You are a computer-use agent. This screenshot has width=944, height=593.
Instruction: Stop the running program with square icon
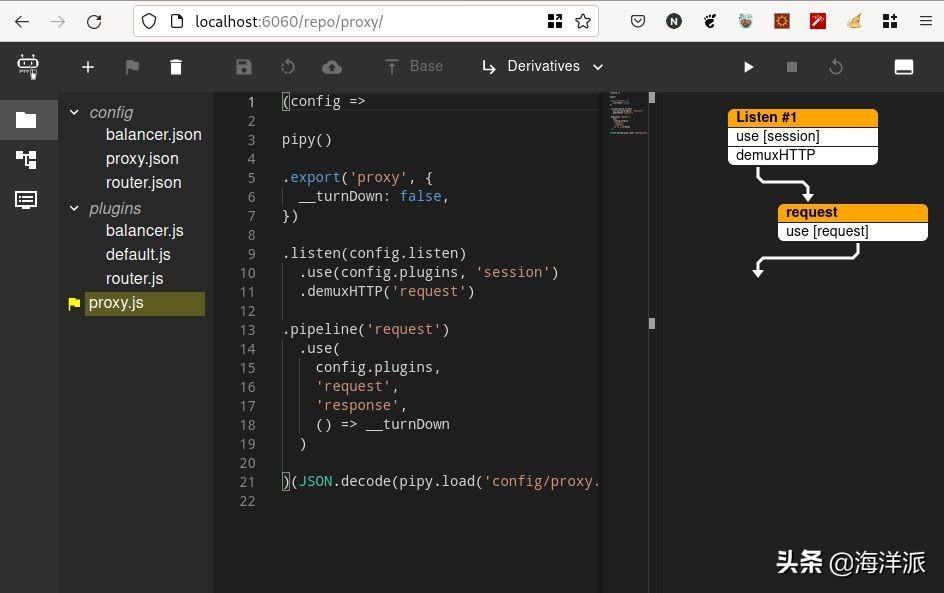[x=792, y=67]
